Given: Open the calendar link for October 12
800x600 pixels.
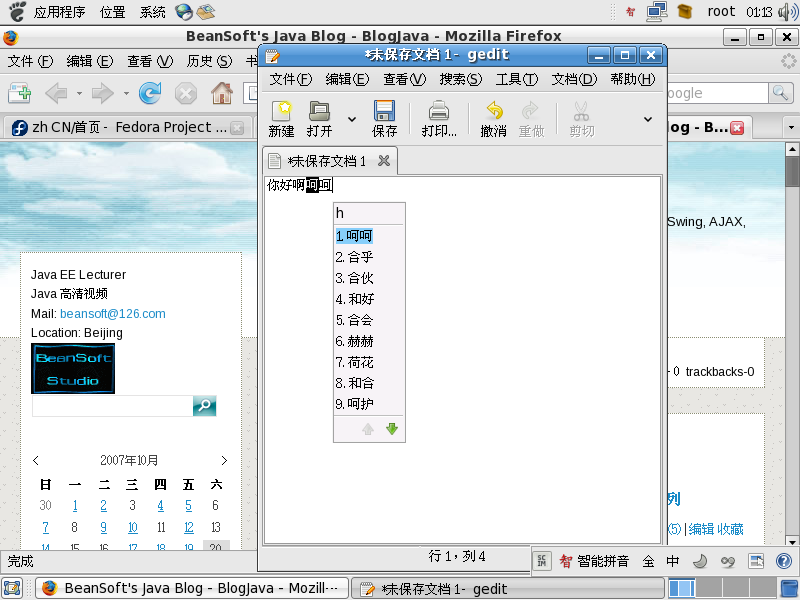Looking at the screenshot, I should (x=189, y=527).
